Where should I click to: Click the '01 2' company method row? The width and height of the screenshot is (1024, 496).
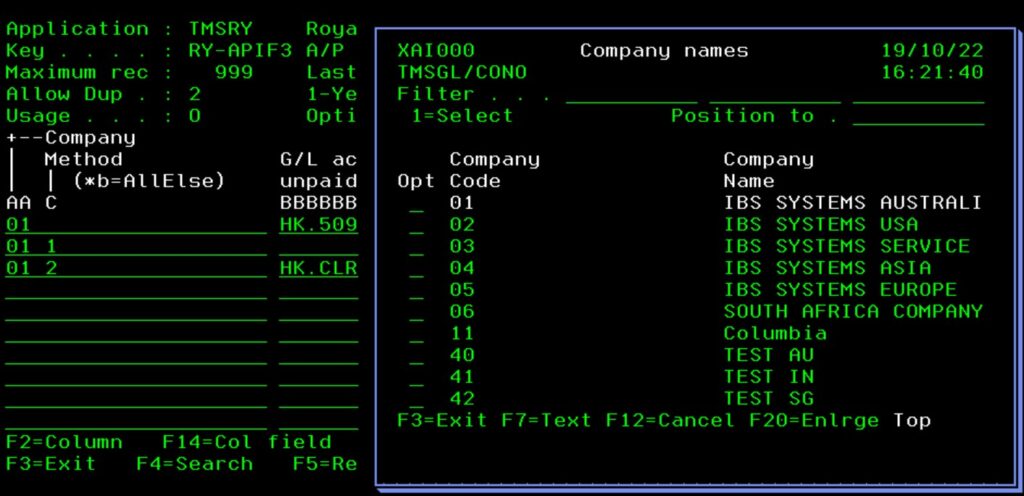[135, 268]
